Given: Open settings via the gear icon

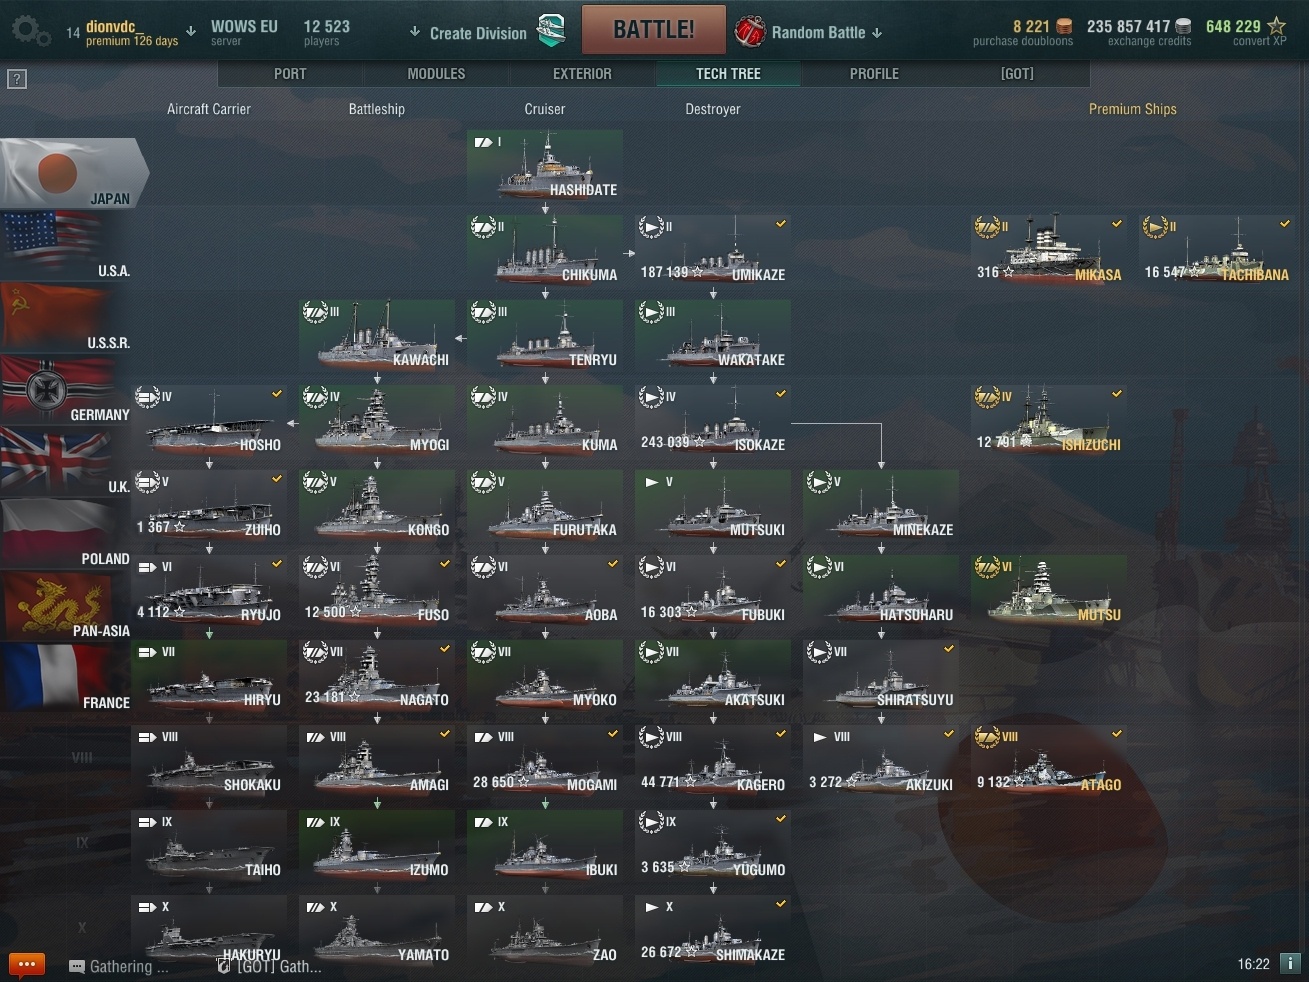Looking at the screenshot, I should 30,32.
